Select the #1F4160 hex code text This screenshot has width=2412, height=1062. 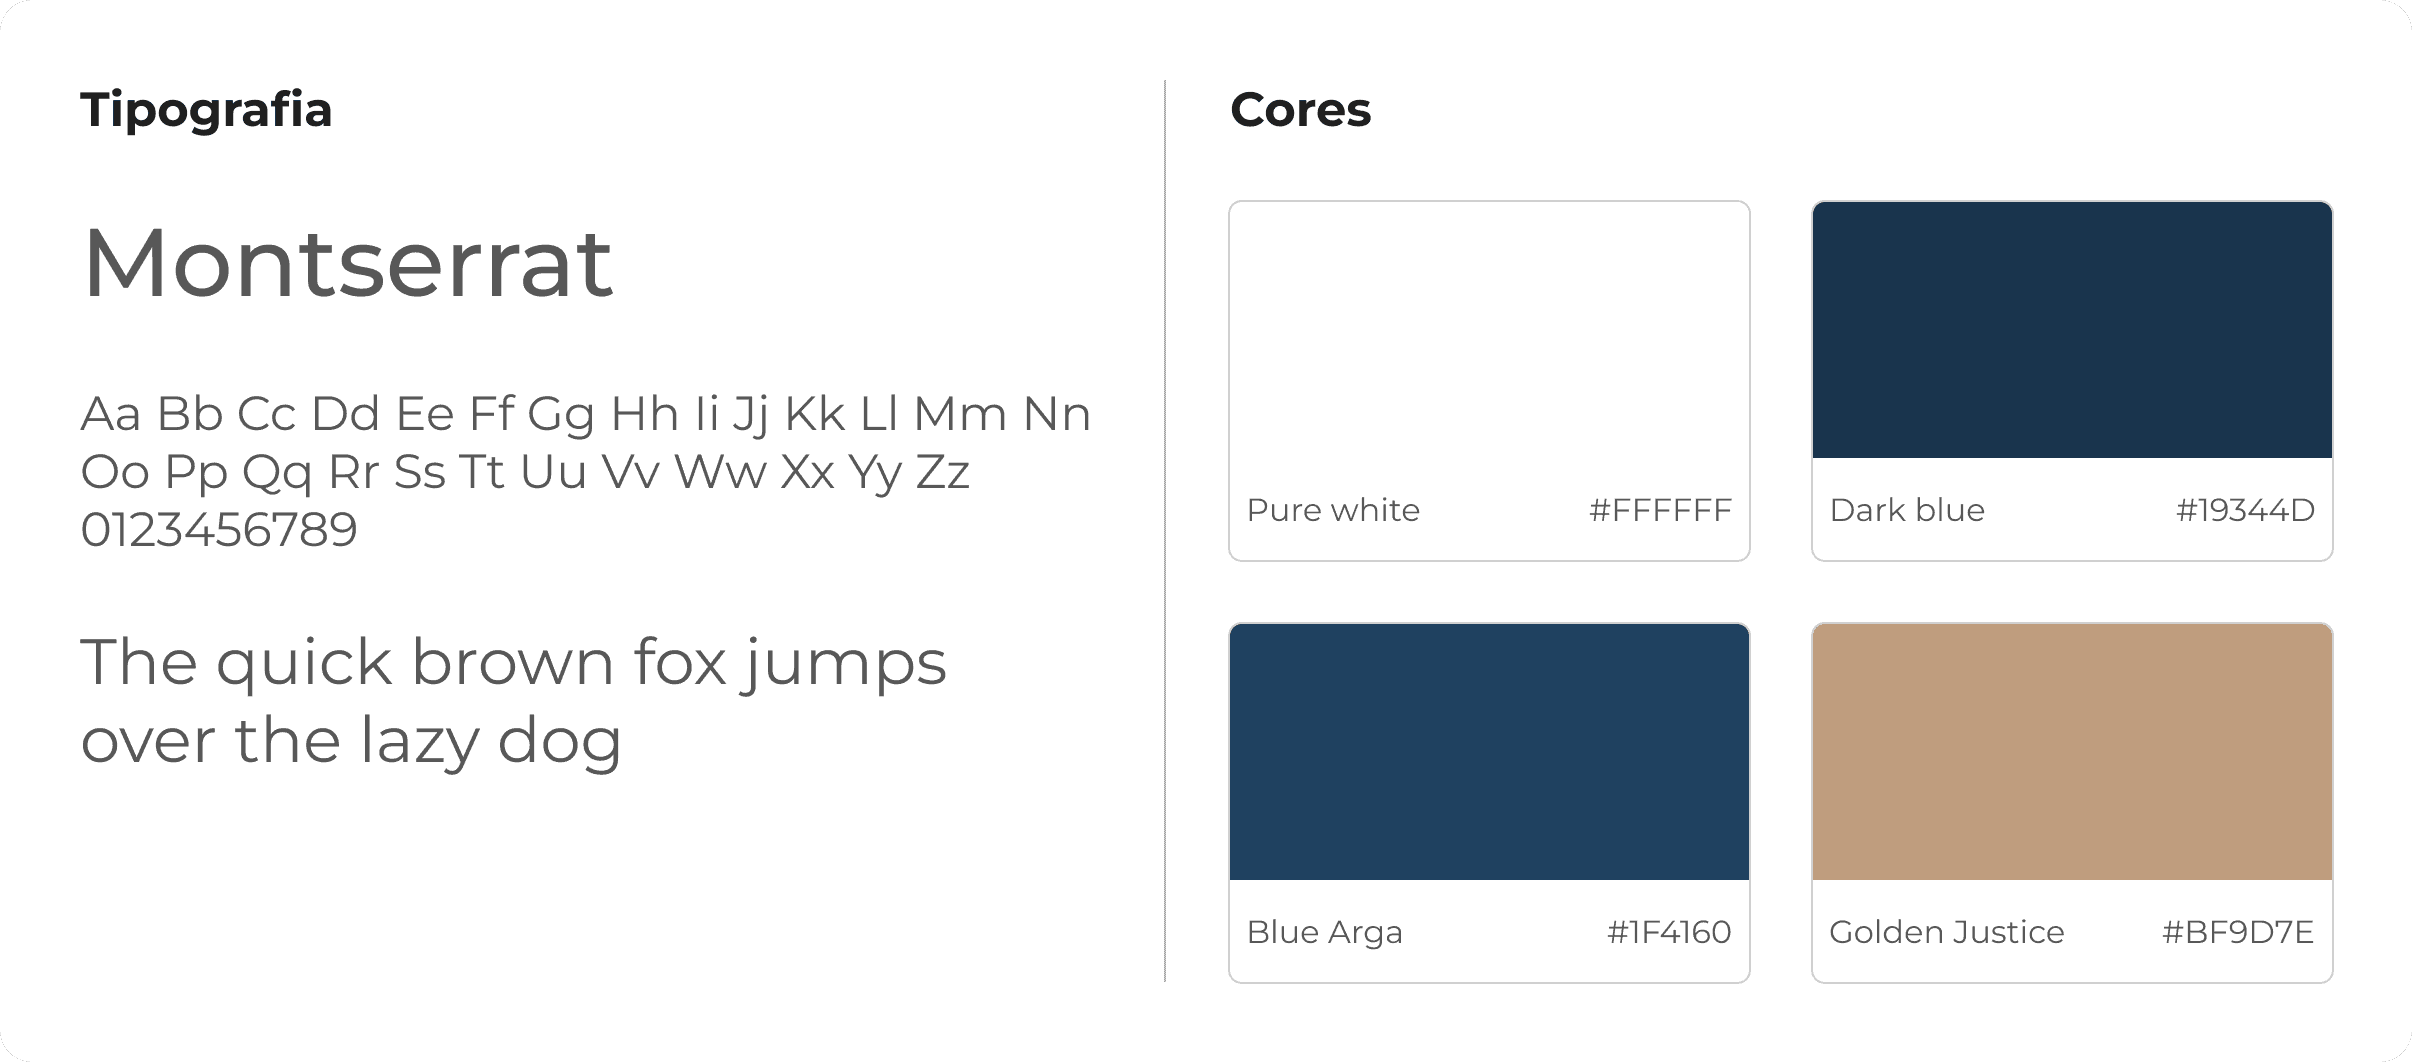(1669, 932)
